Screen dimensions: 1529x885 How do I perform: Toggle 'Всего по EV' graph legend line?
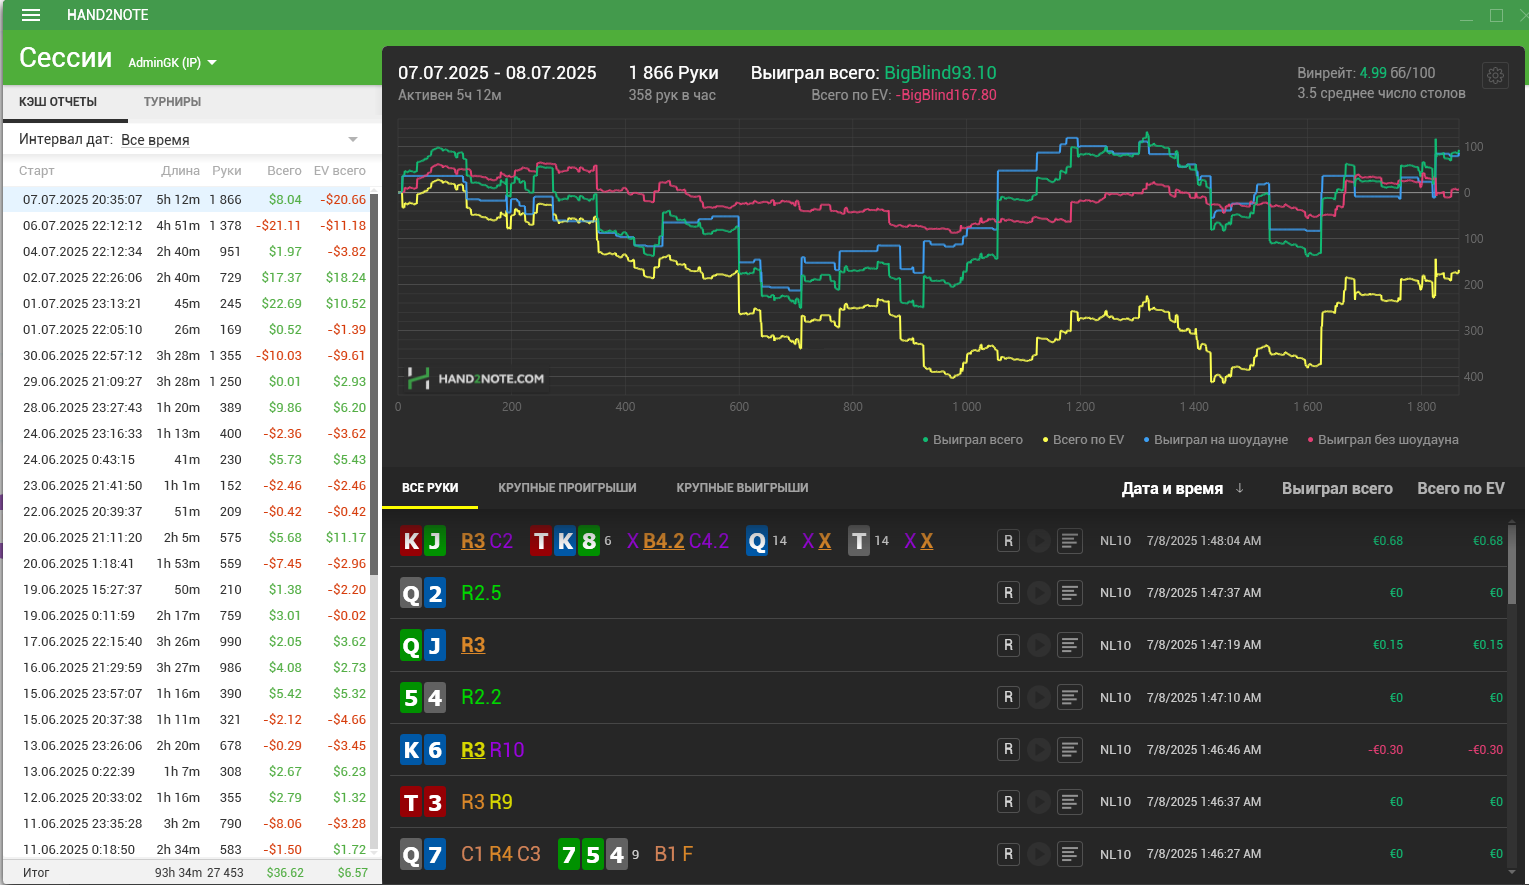1083,440
